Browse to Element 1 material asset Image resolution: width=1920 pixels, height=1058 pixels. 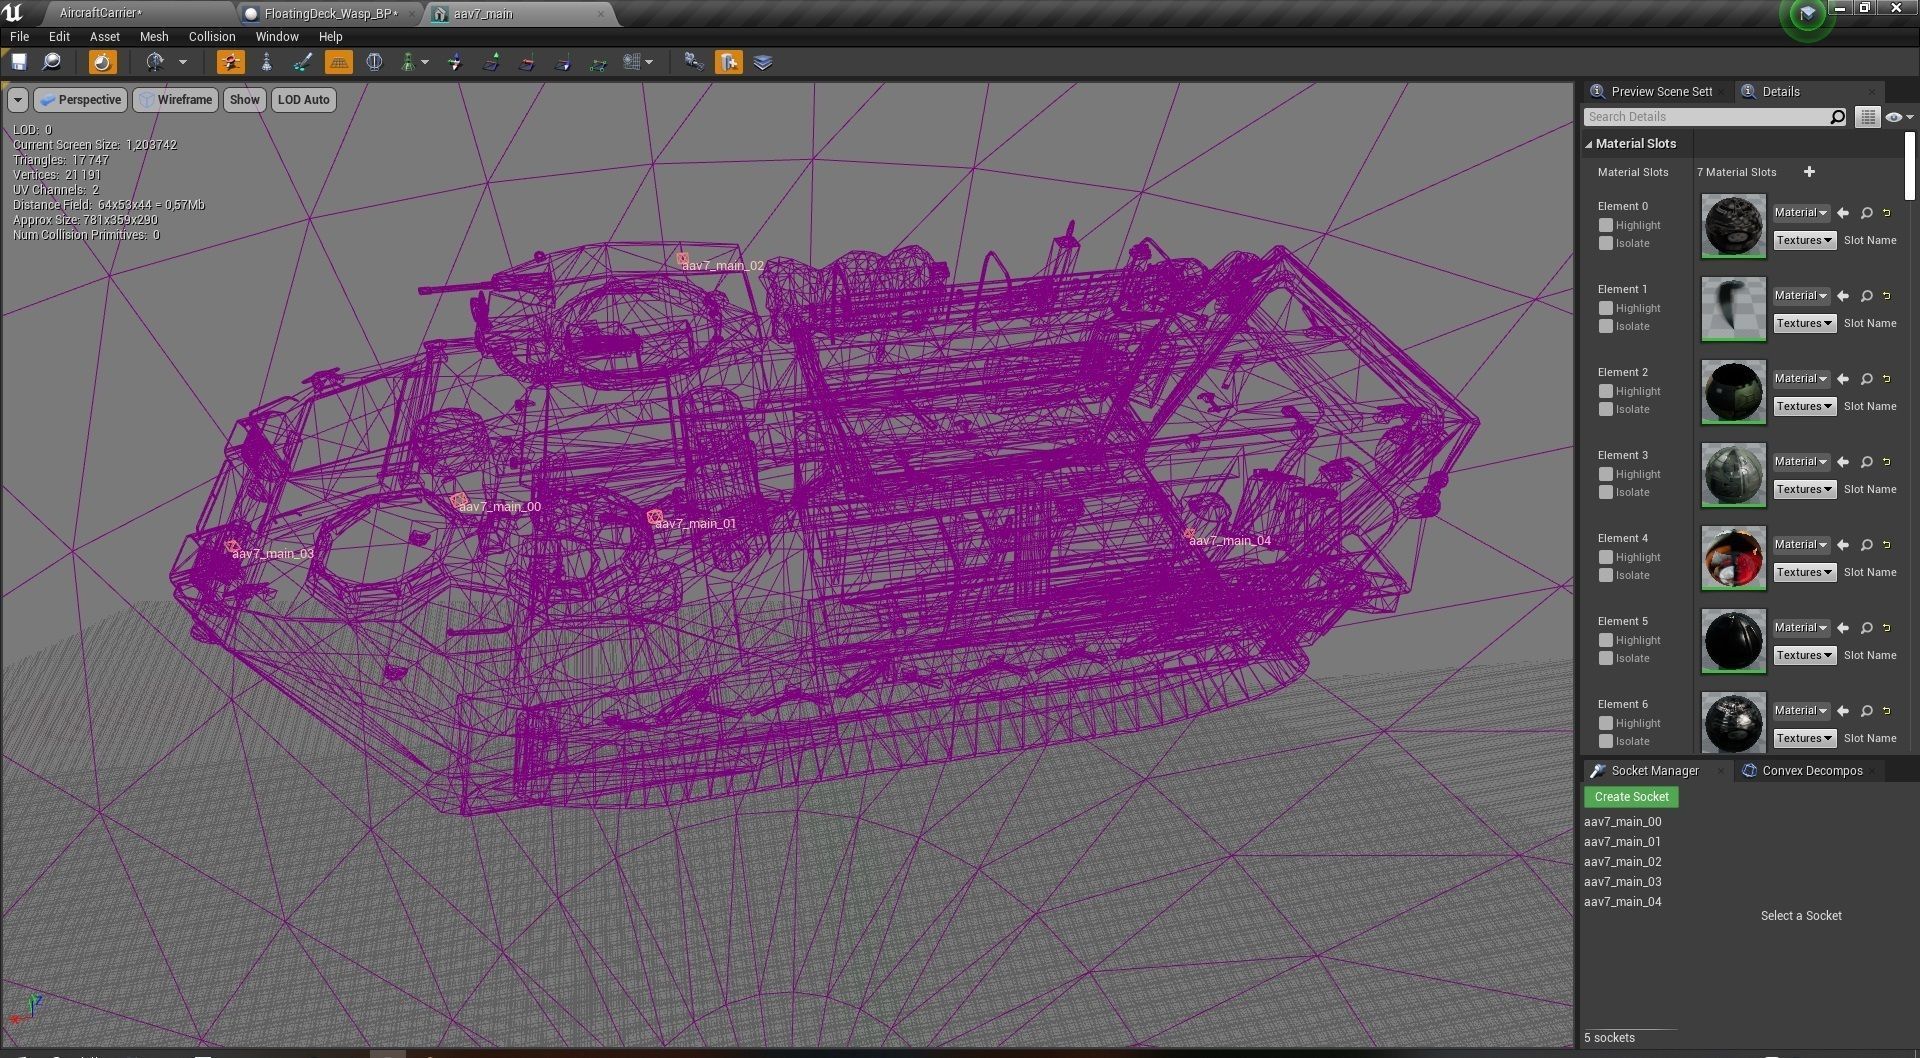click(1867, 296)
